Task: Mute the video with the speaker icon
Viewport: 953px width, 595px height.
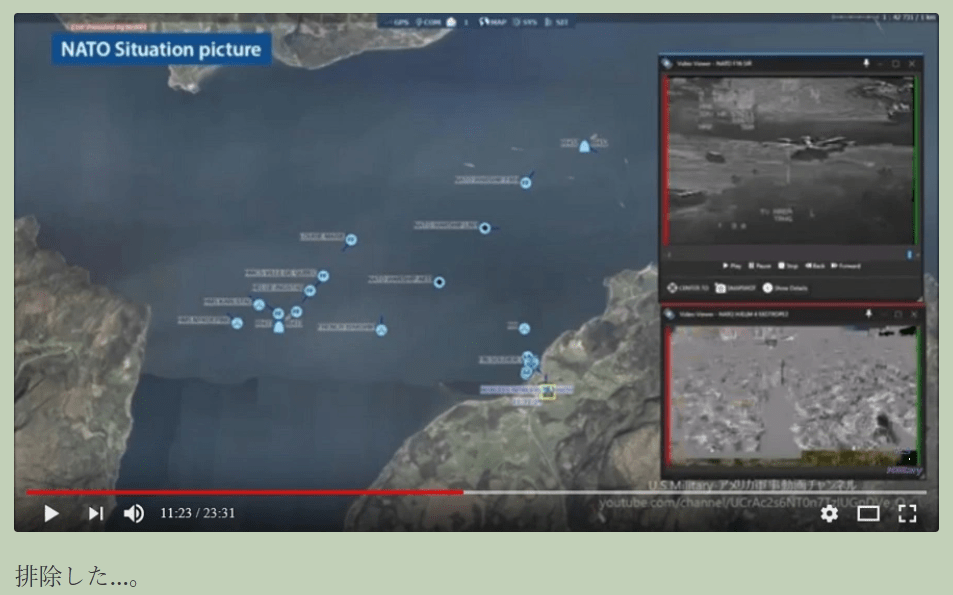Action: [133, 514]
